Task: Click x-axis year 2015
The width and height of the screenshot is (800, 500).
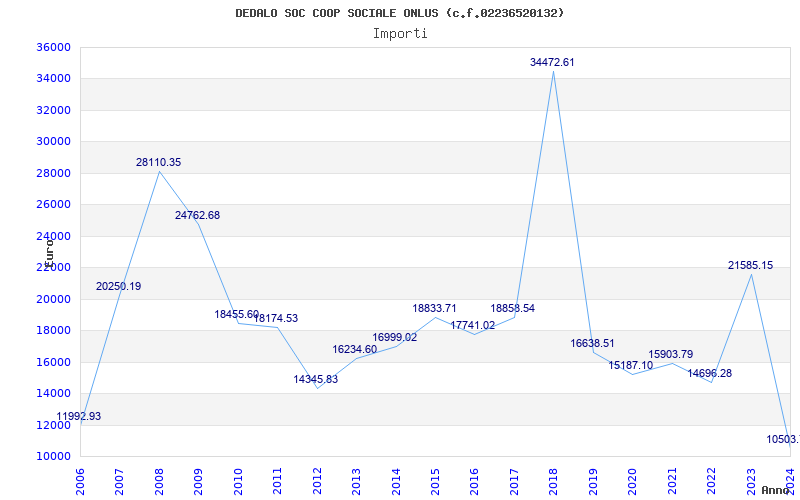Action: [435, 481]
